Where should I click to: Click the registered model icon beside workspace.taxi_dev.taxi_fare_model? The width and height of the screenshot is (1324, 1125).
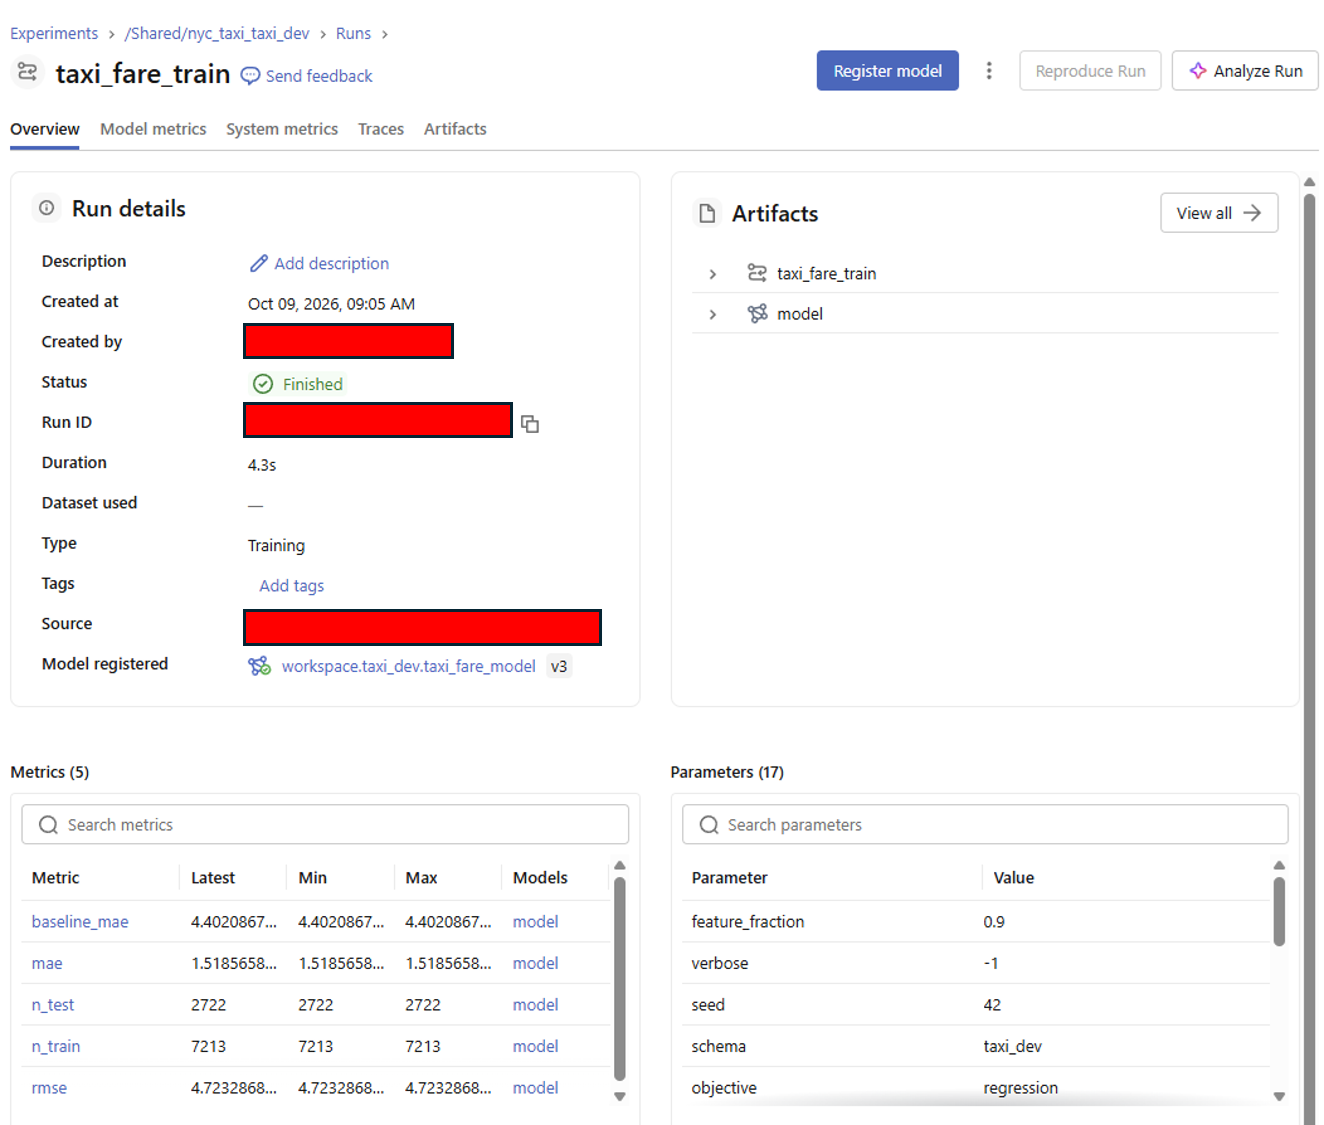pos(259,666)
